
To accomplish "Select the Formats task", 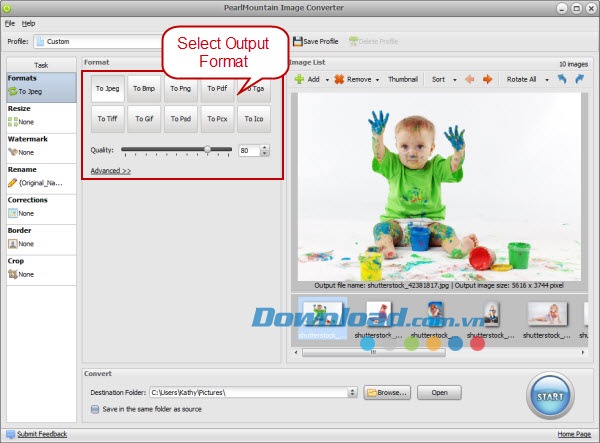I will tap(41, 88).
